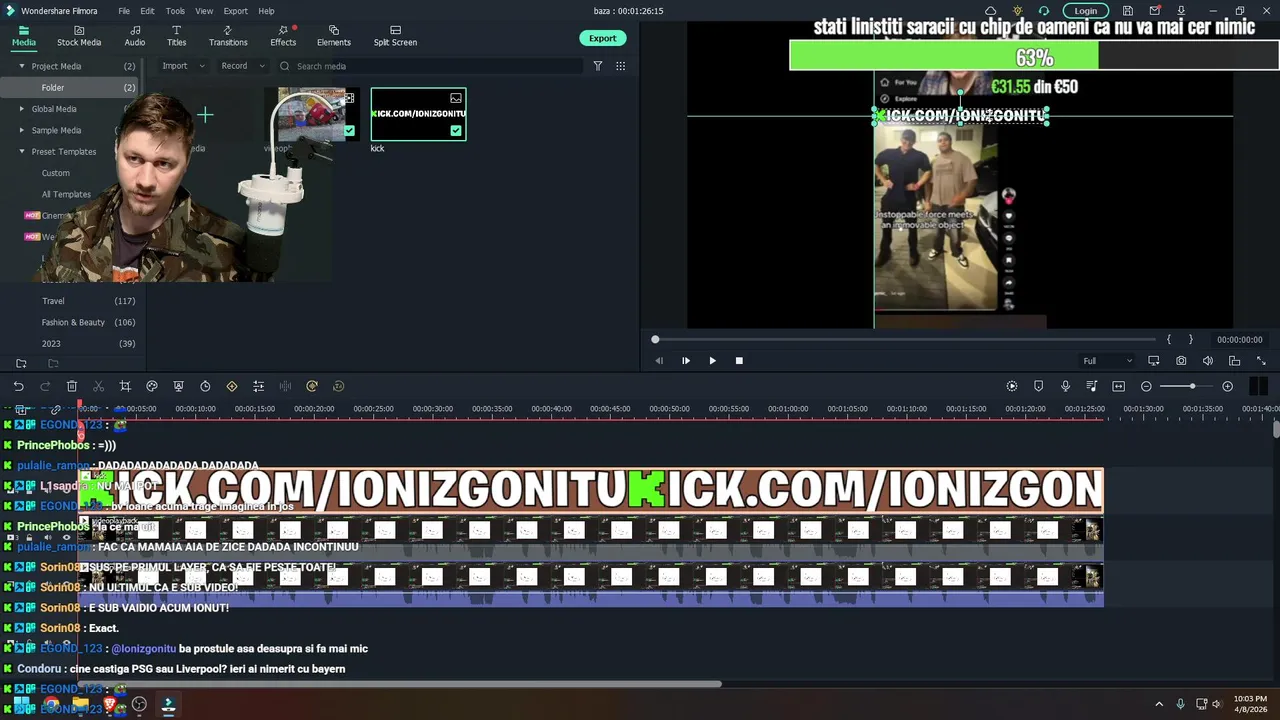
Task: Save project with floppy disk icon
Action: click(1127, 11)
